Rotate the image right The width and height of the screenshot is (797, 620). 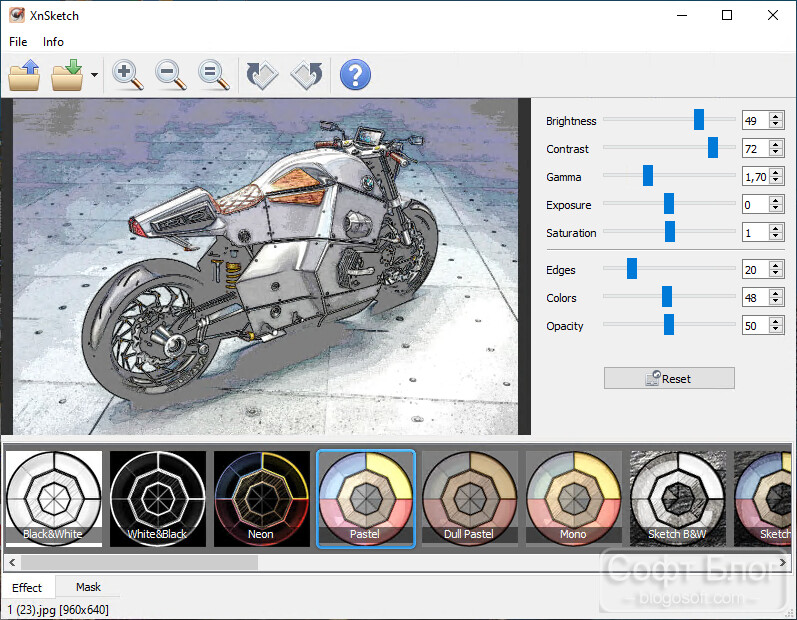click(306, 75)
